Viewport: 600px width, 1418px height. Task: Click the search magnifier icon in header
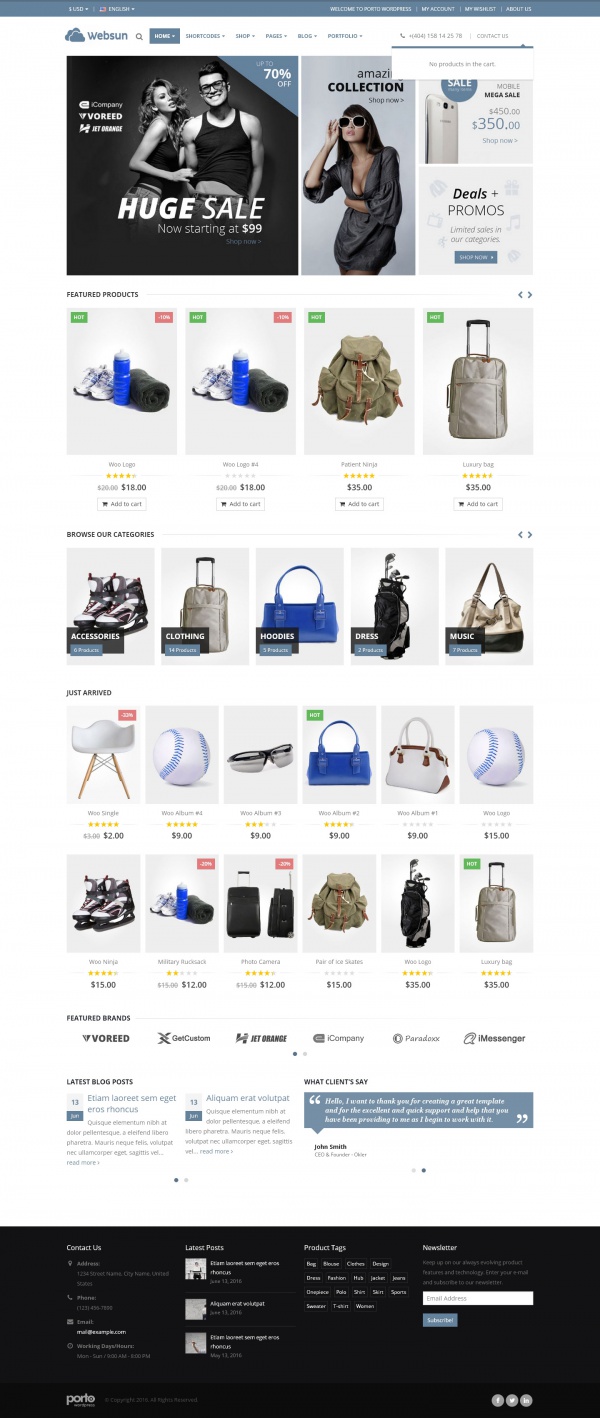139,36
